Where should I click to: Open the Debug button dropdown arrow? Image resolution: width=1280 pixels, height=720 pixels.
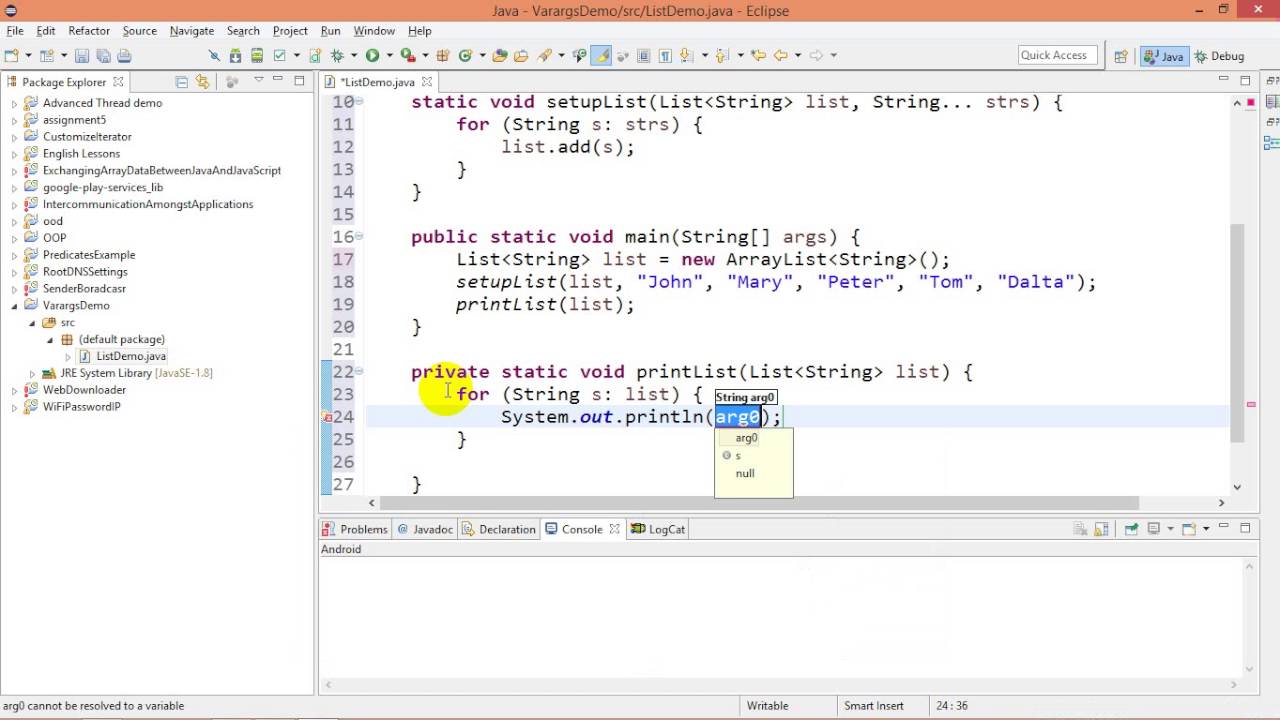(354, 56)
